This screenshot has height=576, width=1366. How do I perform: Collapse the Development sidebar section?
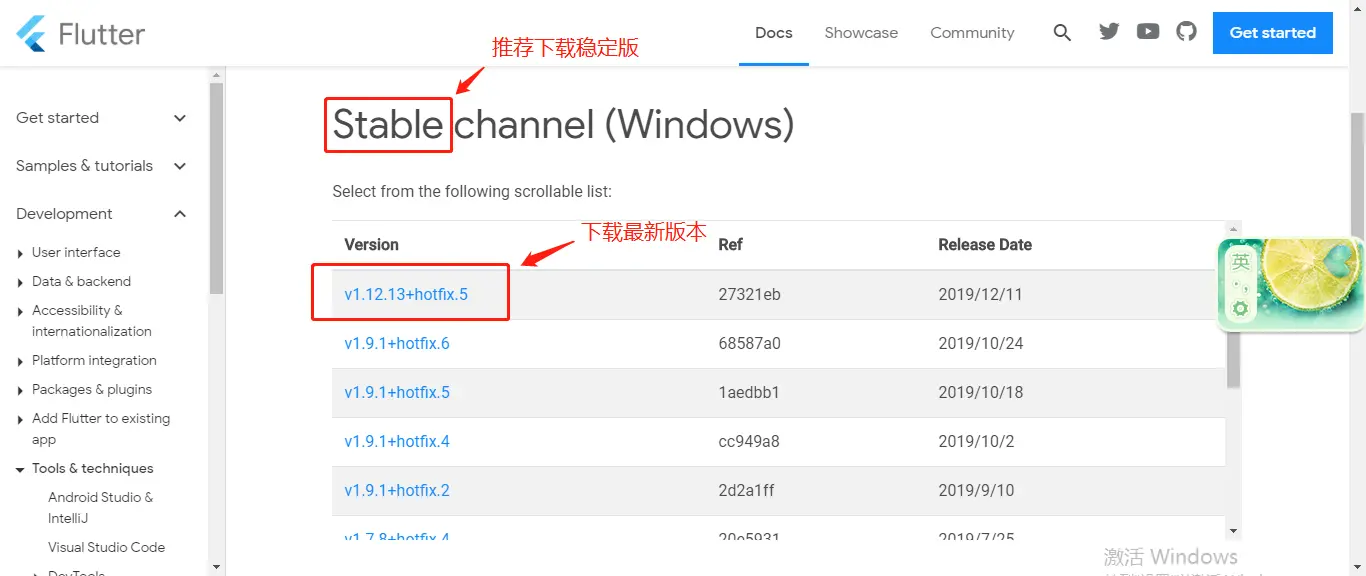click(x=101, y=214)
